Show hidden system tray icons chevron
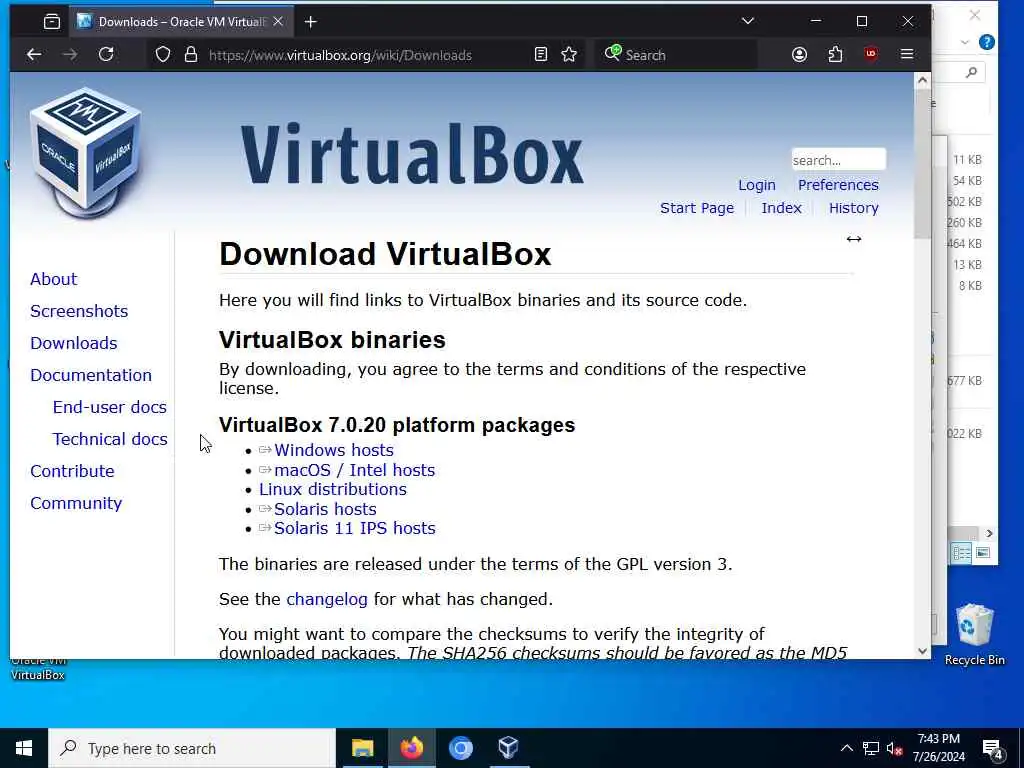 pyautogui.click(x=846, y=748)
